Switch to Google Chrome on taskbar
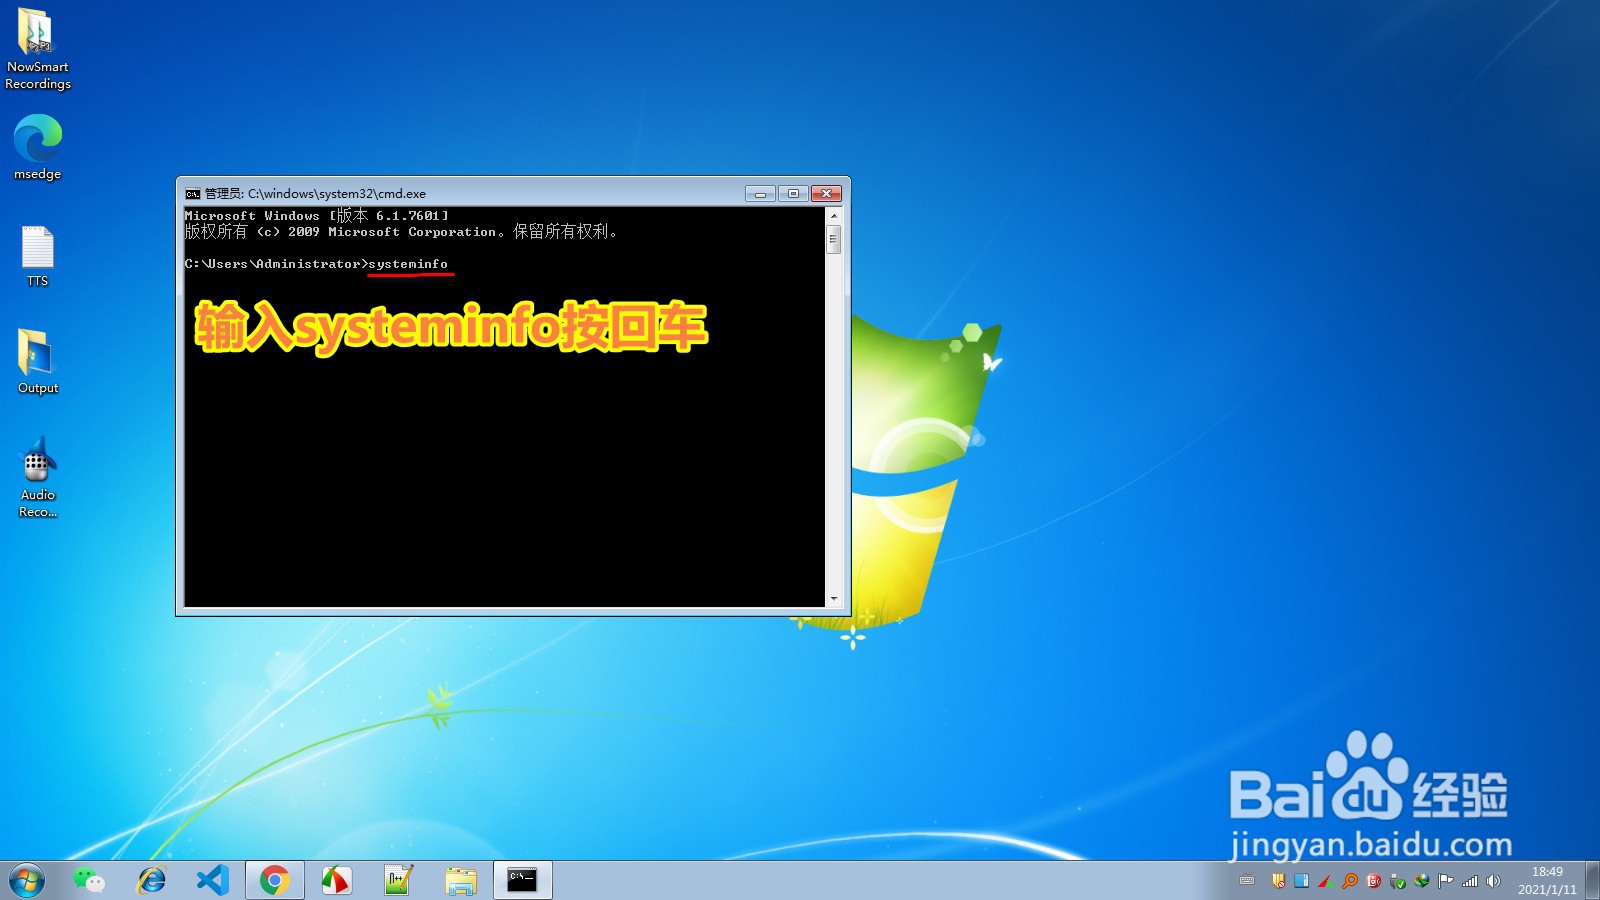1600x900 pixels. click(275, 880)
